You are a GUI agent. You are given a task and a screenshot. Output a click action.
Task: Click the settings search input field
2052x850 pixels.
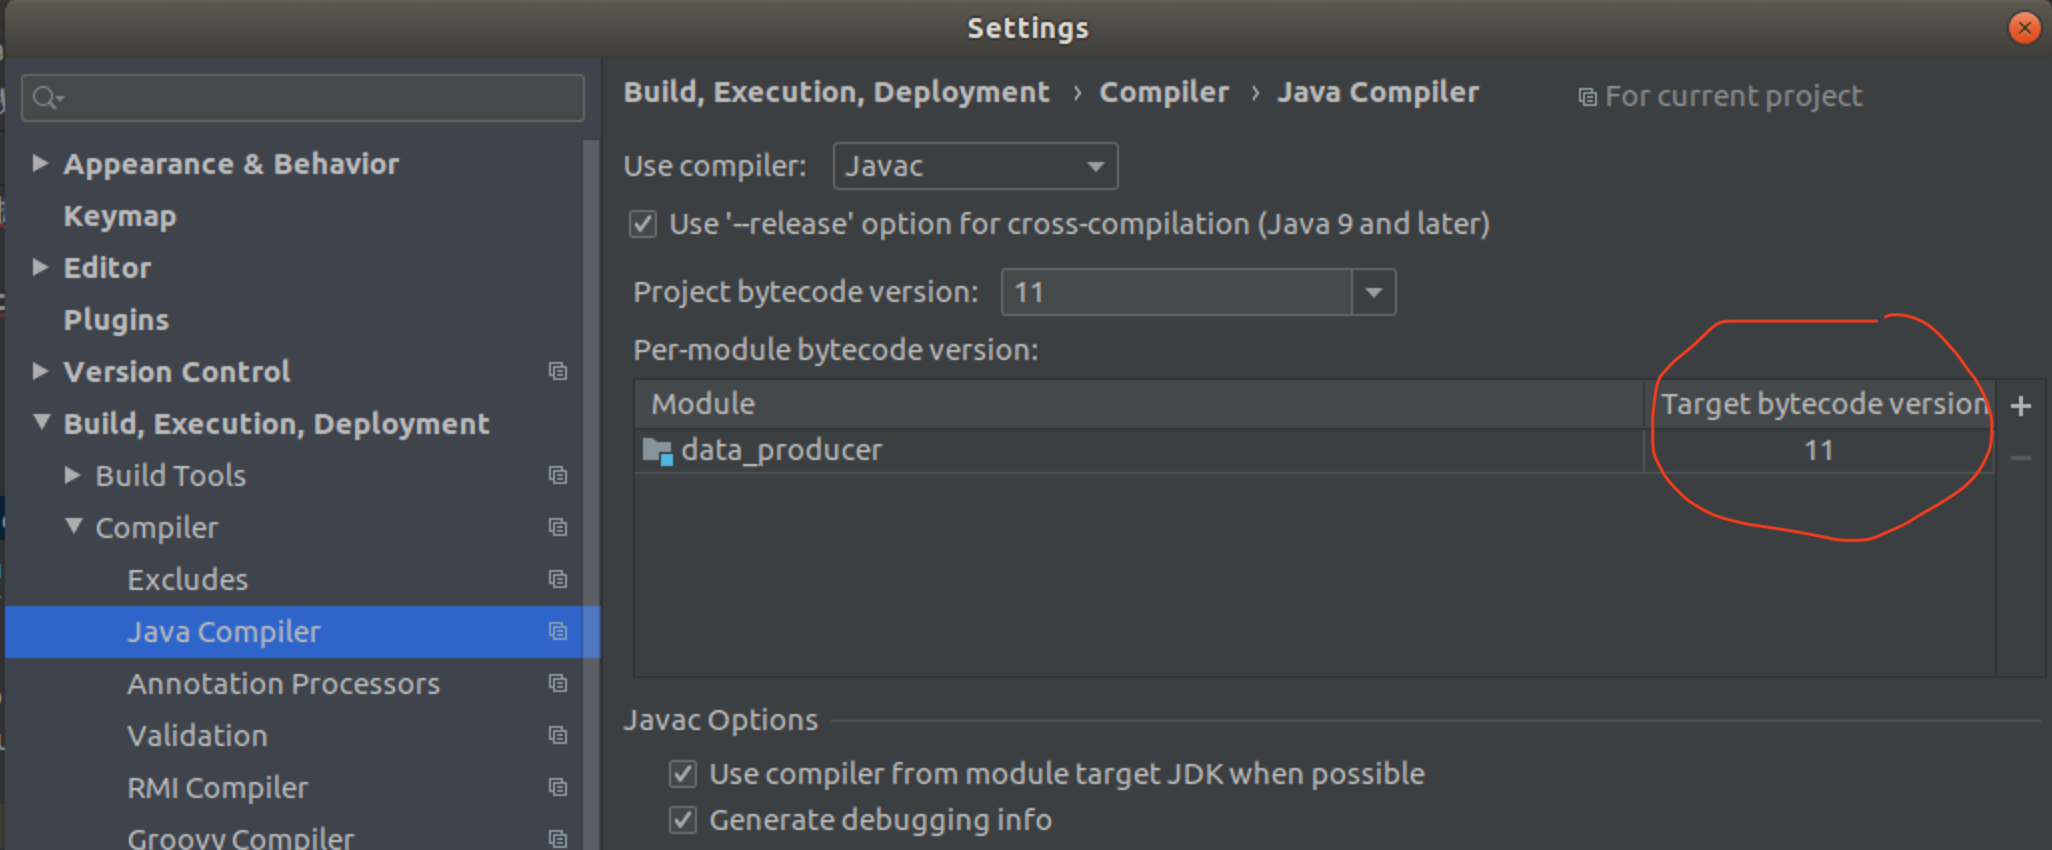[x=303, y=98]
